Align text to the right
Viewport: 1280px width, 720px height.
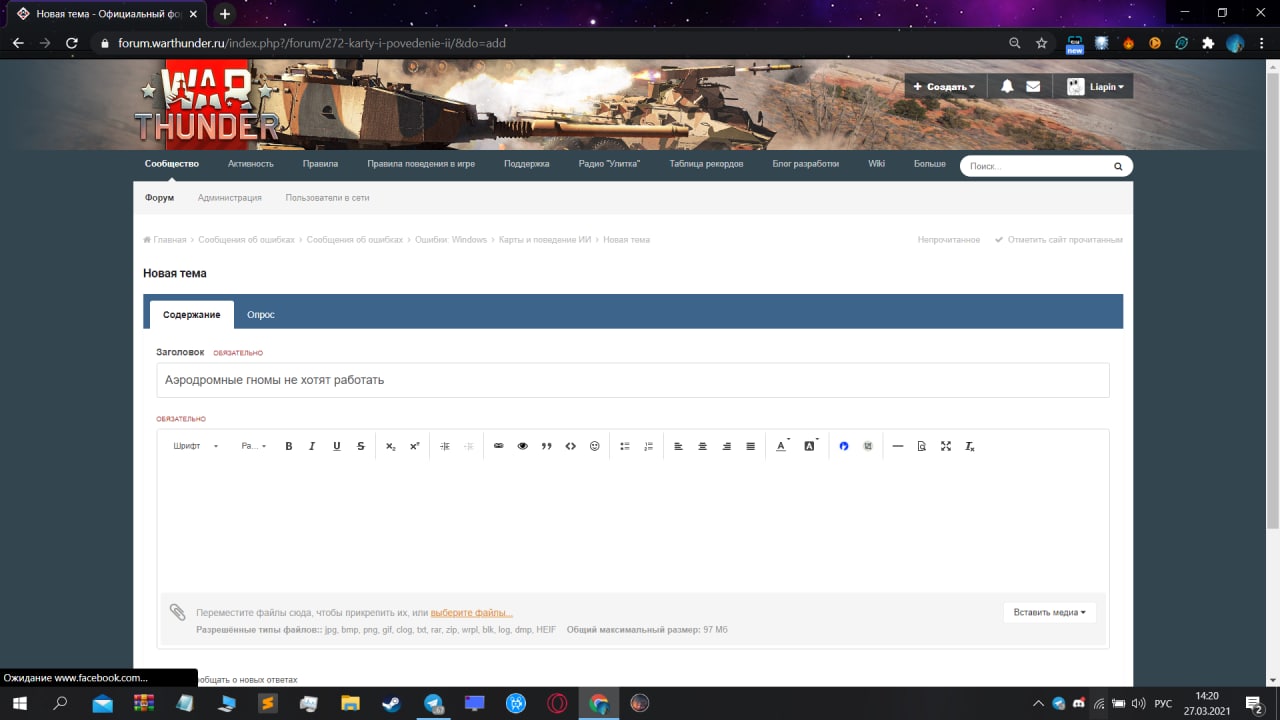coord(727,446)
